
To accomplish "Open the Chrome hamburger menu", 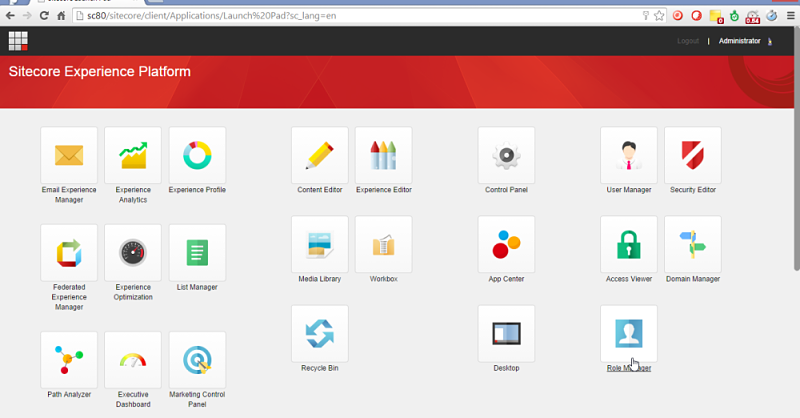I will [790, 16].
